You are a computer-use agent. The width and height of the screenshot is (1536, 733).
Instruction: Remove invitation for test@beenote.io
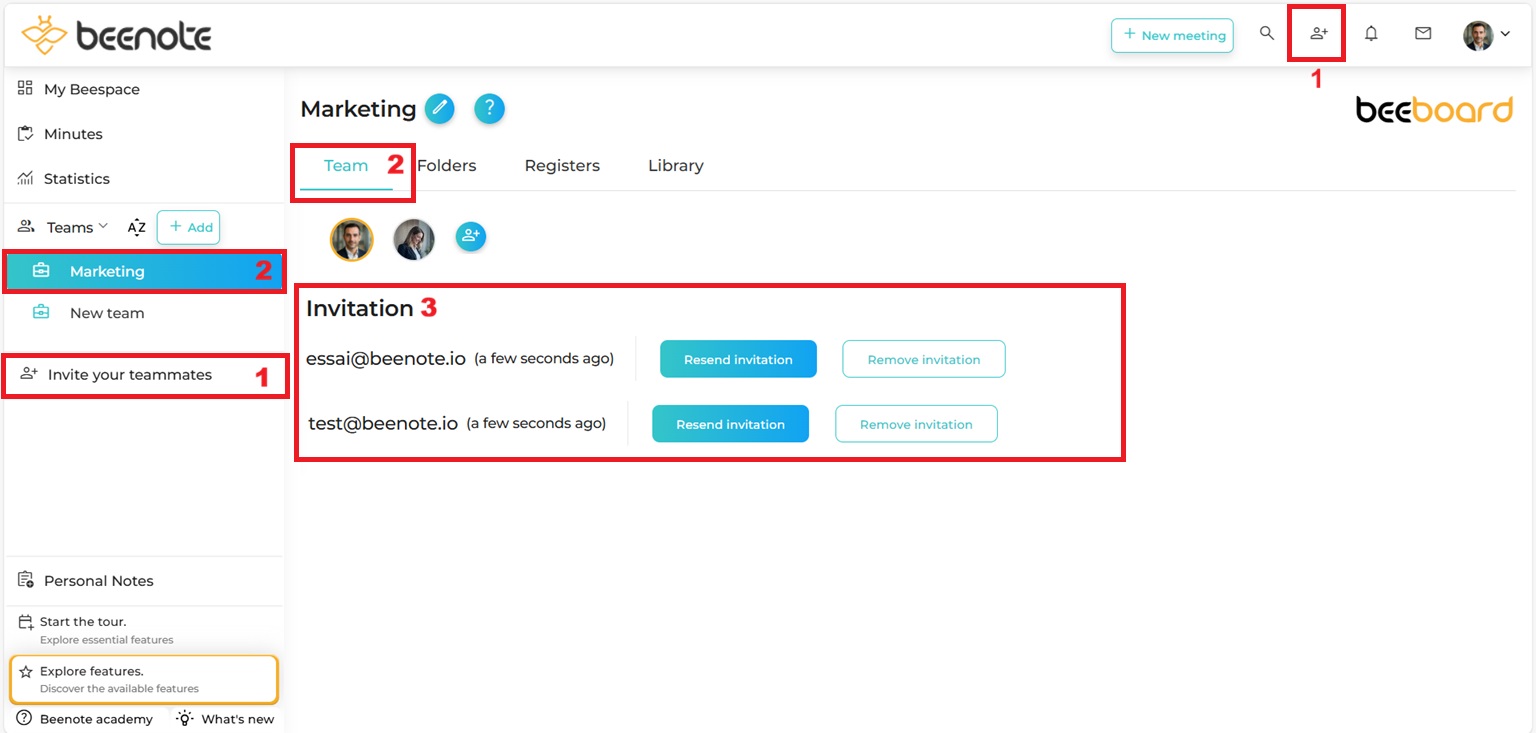(916, 424)
